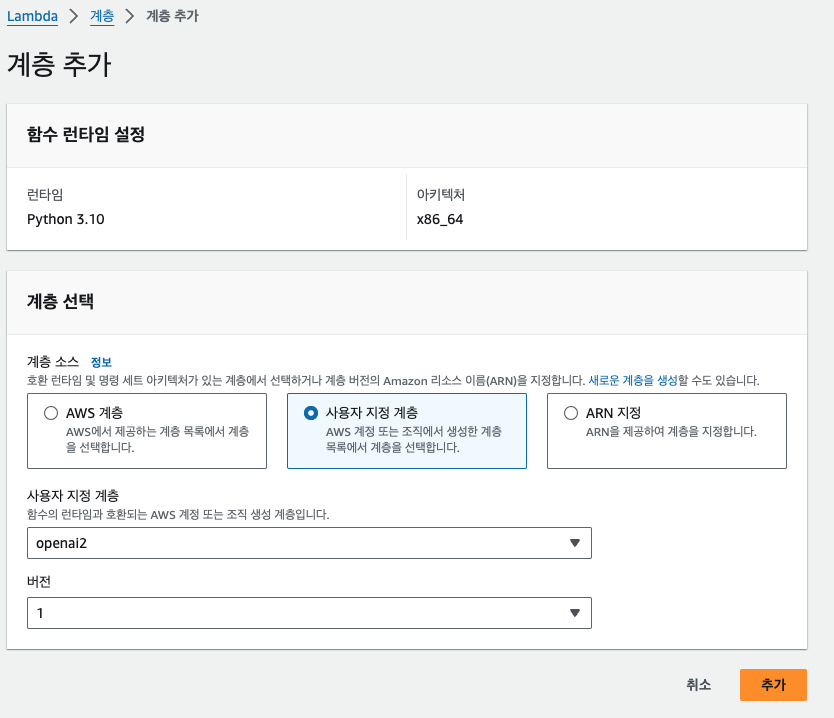
Task: Open the openai2 custom layer dropdown
Action: click(309, 543)
